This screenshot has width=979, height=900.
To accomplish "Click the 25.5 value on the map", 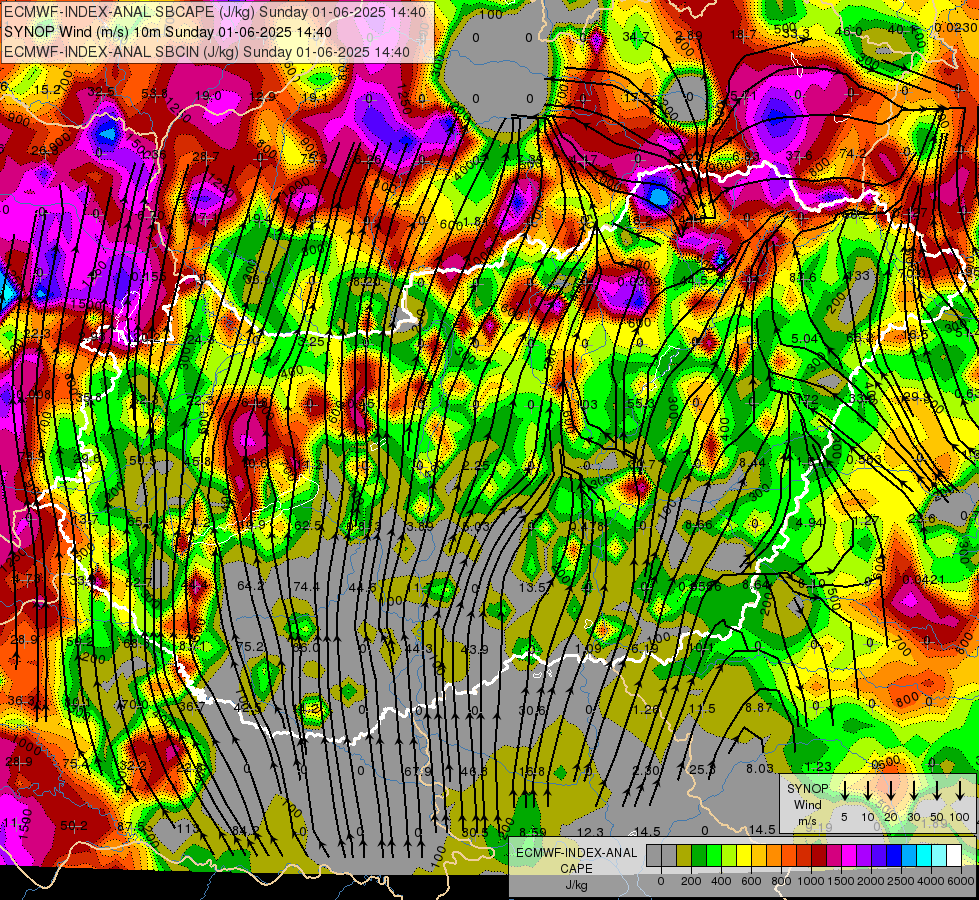I will [702, 769].
